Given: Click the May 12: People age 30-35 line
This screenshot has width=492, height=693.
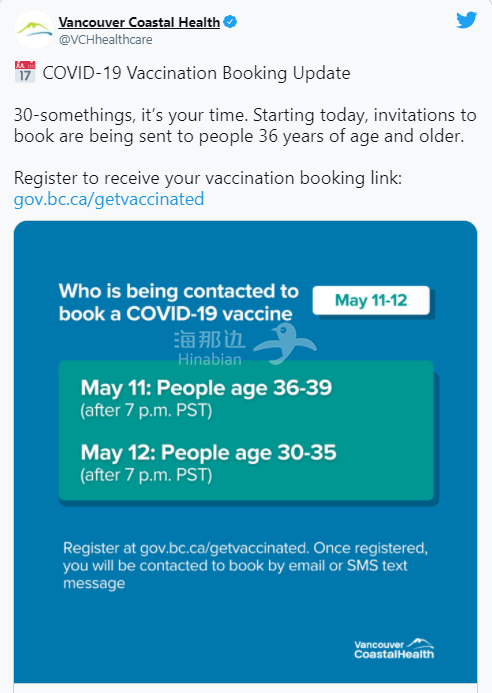Looking at the screenshot, I should [208, 453].
